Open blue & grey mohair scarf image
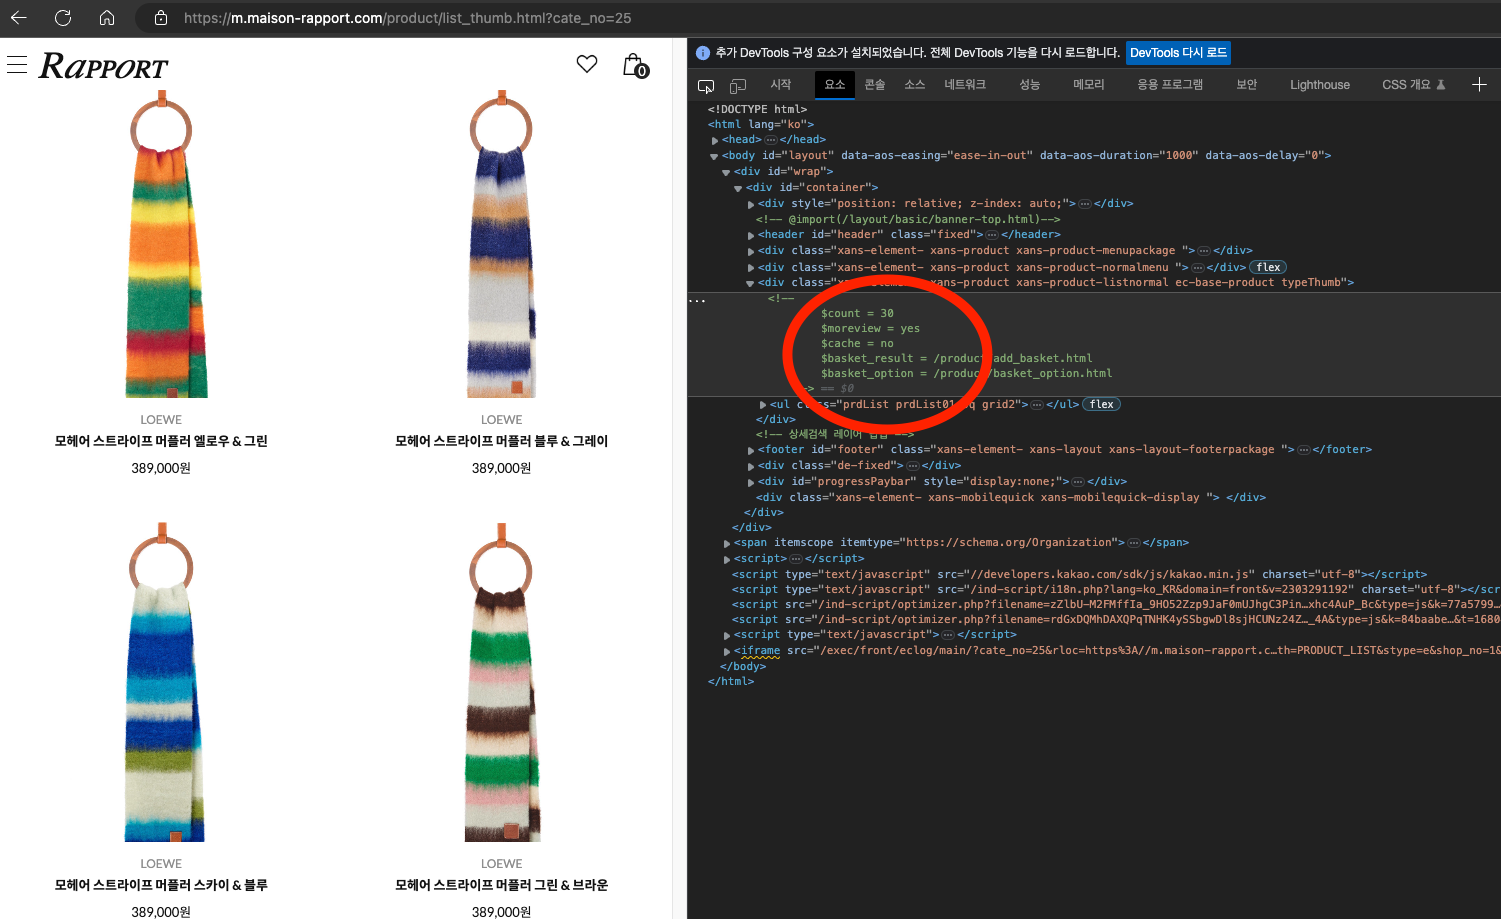This screenshot has height=919, width=1501. coord(501,244)
